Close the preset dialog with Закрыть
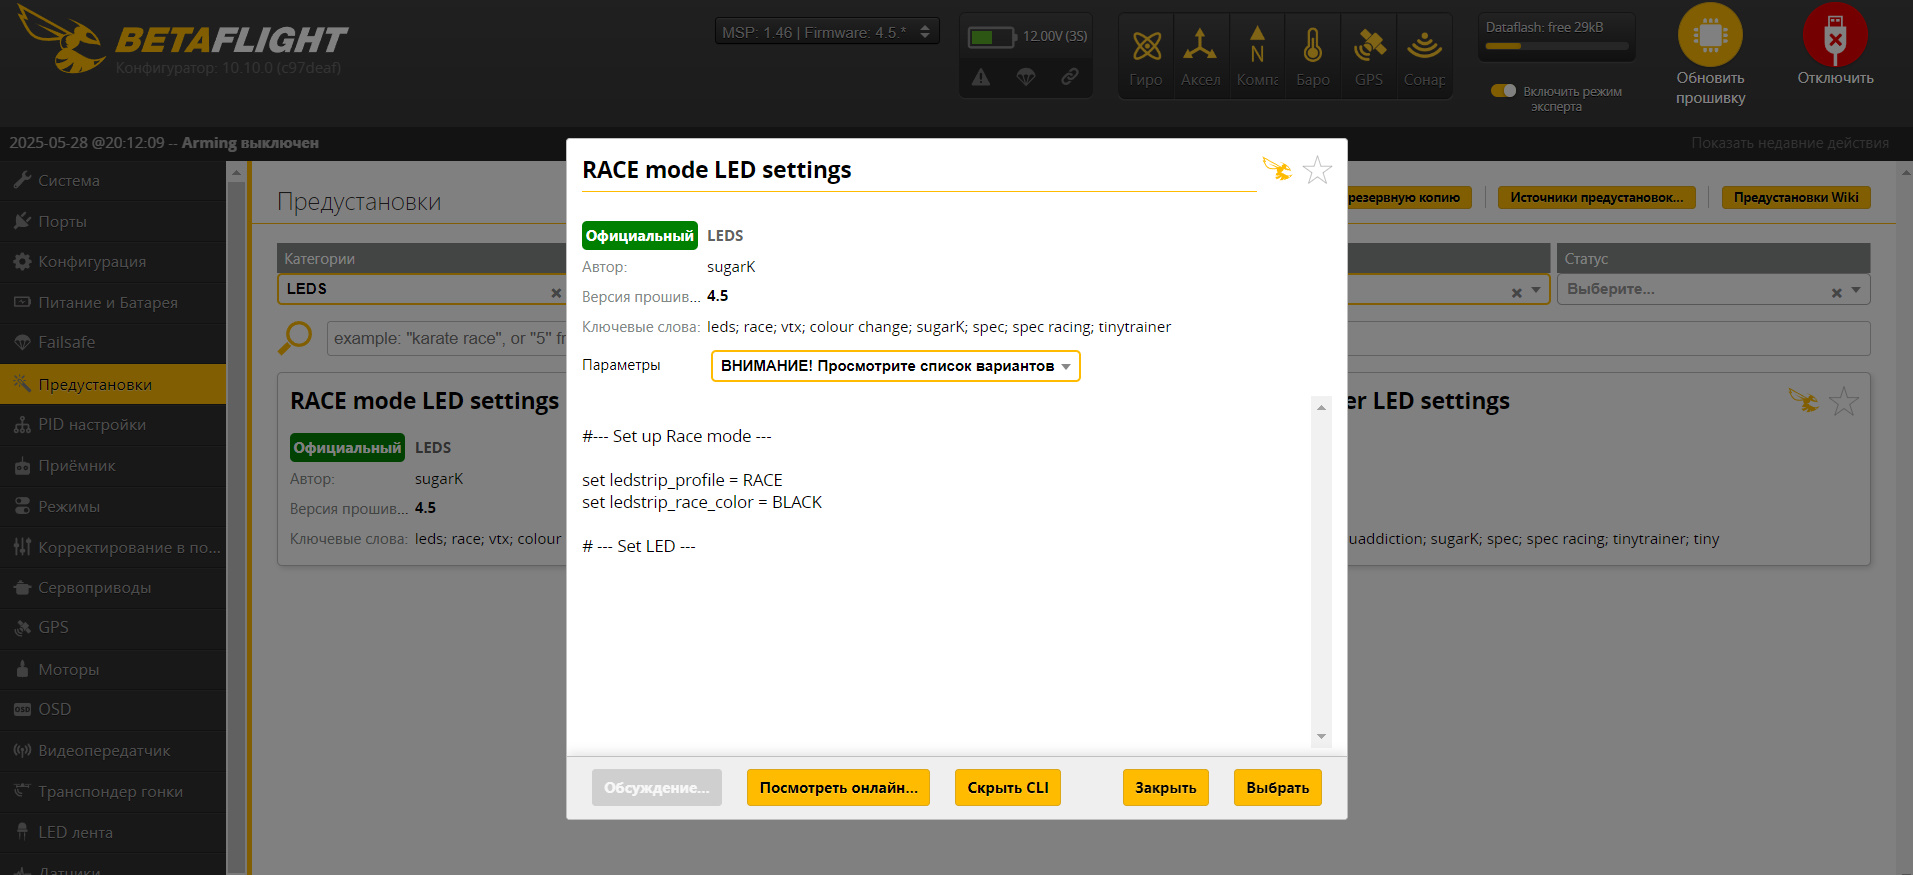Viewport: 1913px width, 875px height. click(x=1166, y=788)
